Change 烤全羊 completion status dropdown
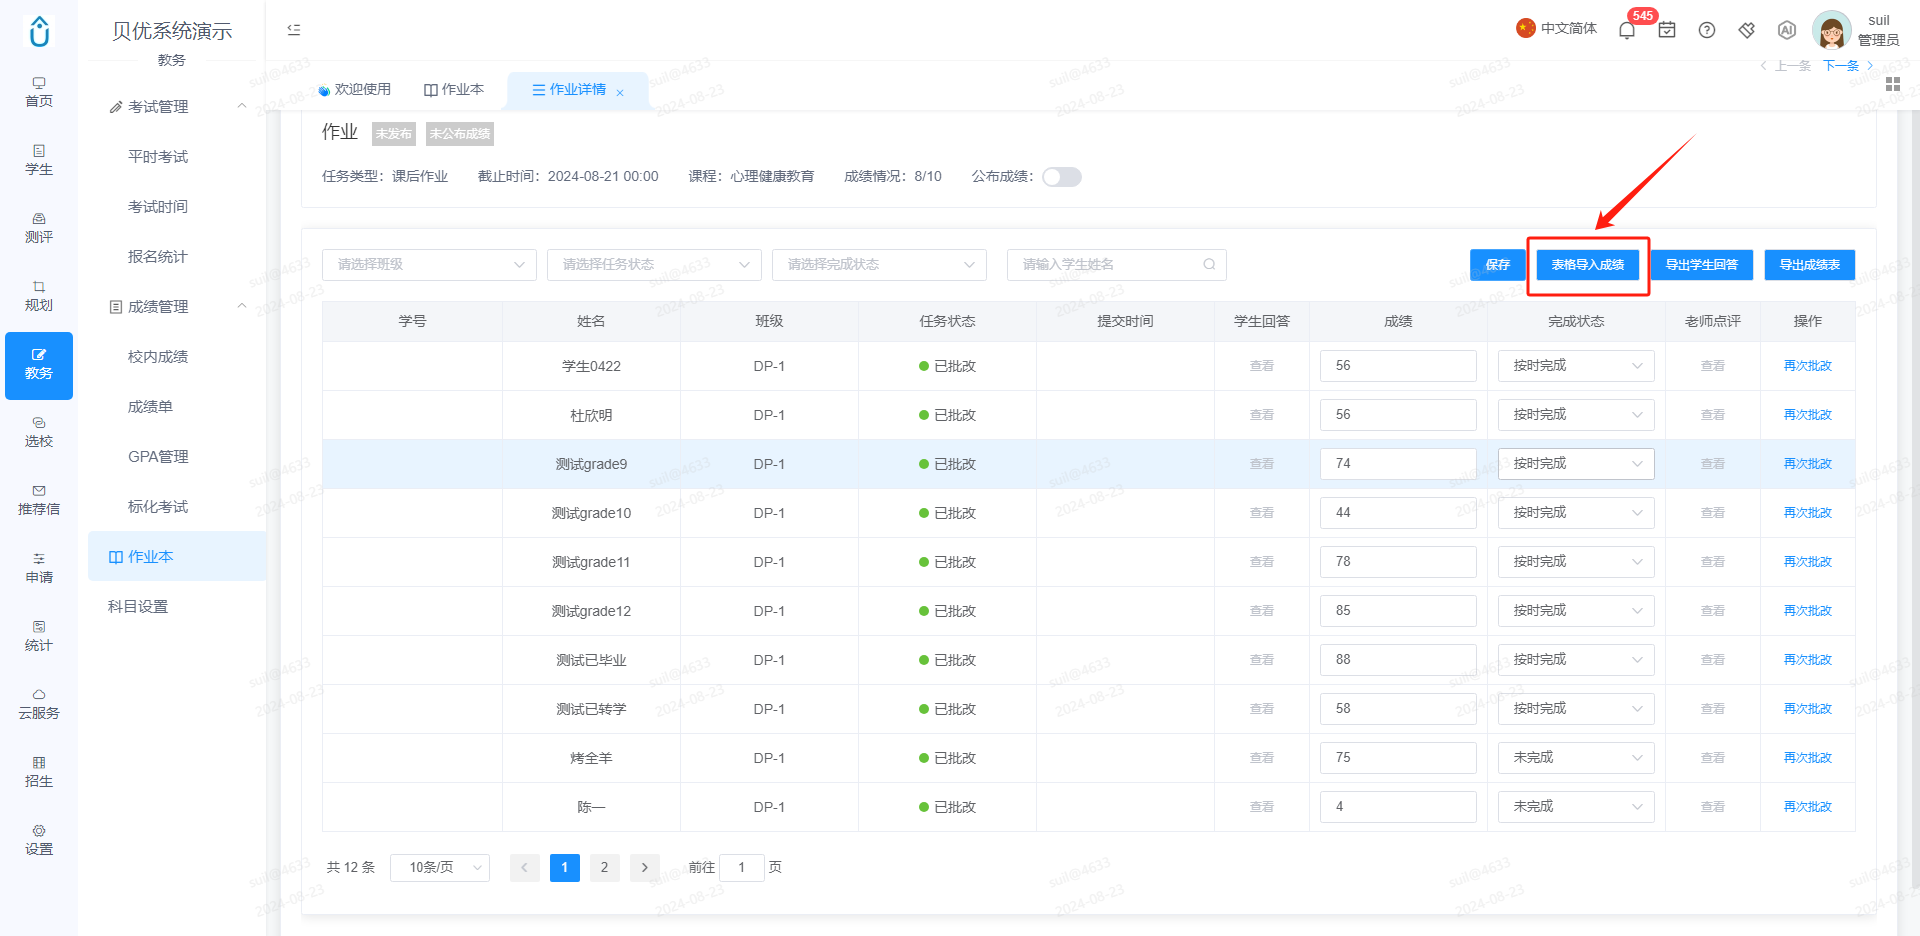Image resolution: width=1920 pixels, height=936 pixels. (x=1576, y=758)
